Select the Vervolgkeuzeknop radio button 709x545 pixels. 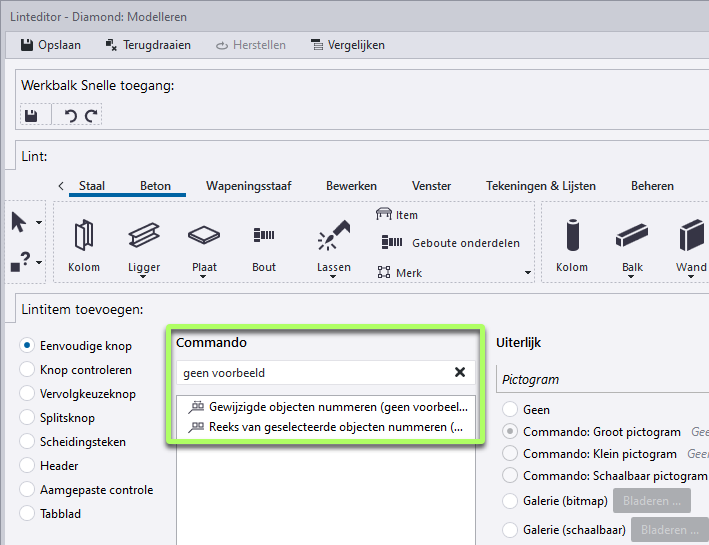[x=27, y=394]
